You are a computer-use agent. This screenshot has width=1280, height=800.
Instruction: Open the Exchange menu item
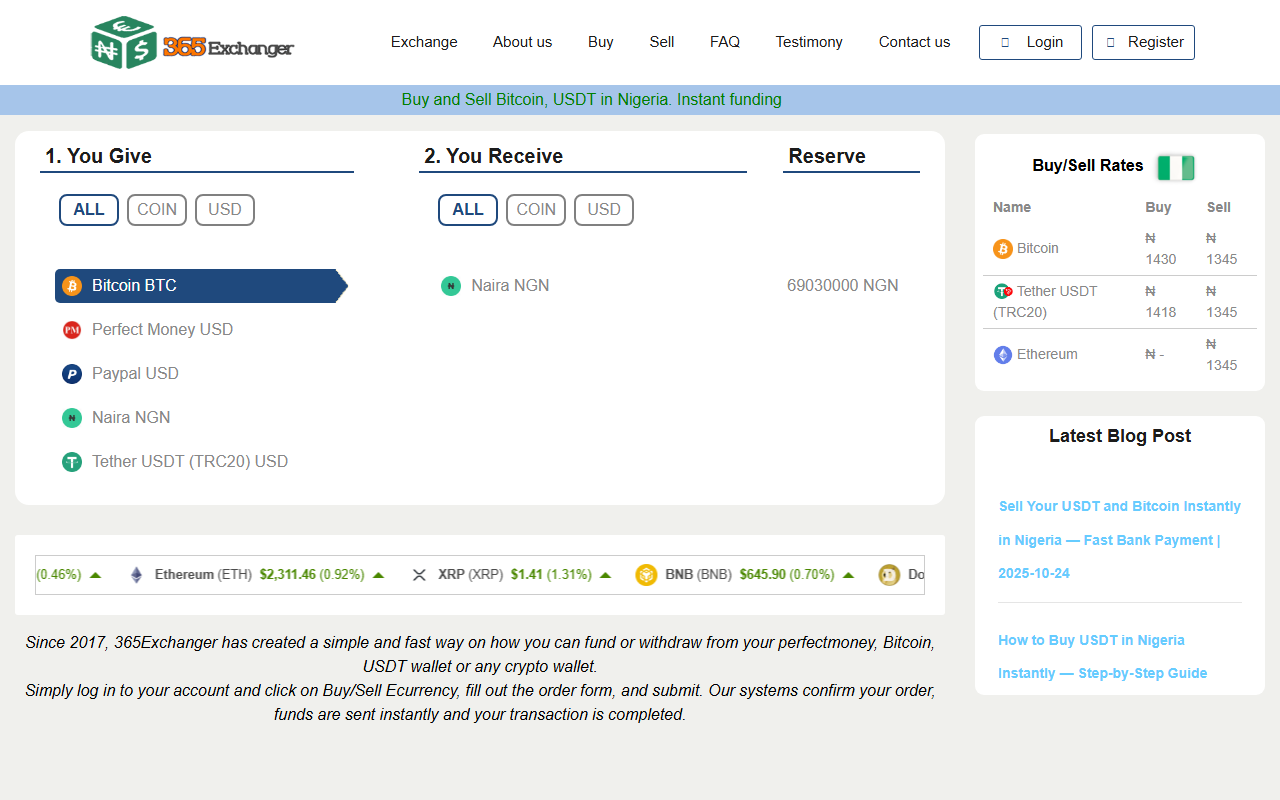coord(424,42)
